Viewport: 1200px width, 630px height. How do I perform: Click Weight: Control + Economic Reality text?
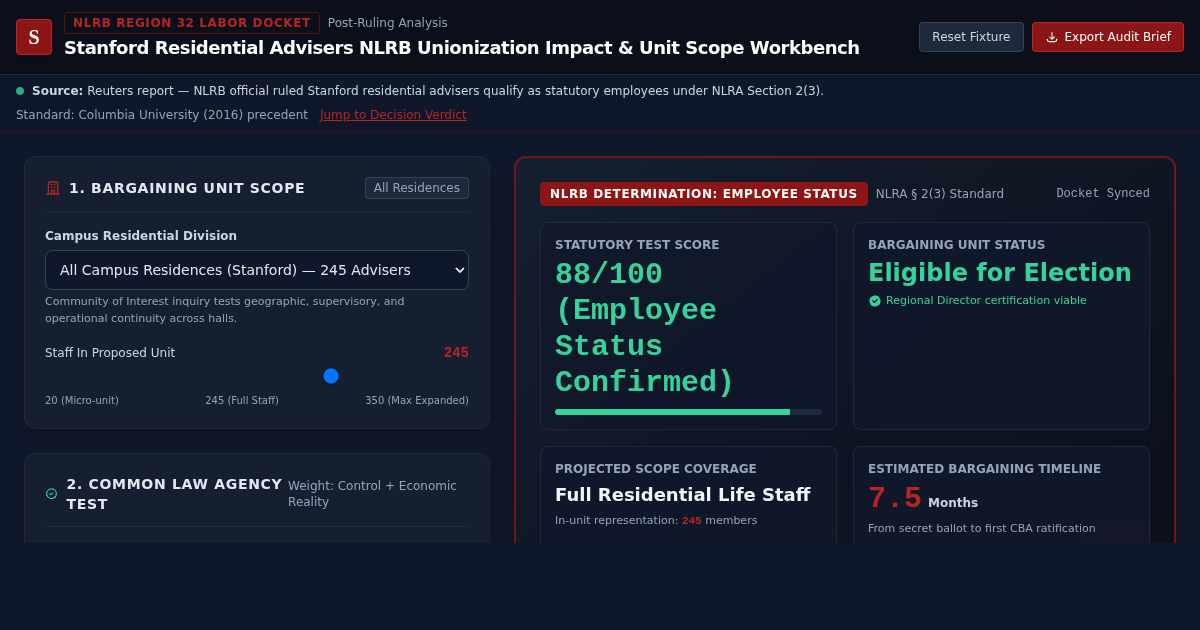click(372, 494)
